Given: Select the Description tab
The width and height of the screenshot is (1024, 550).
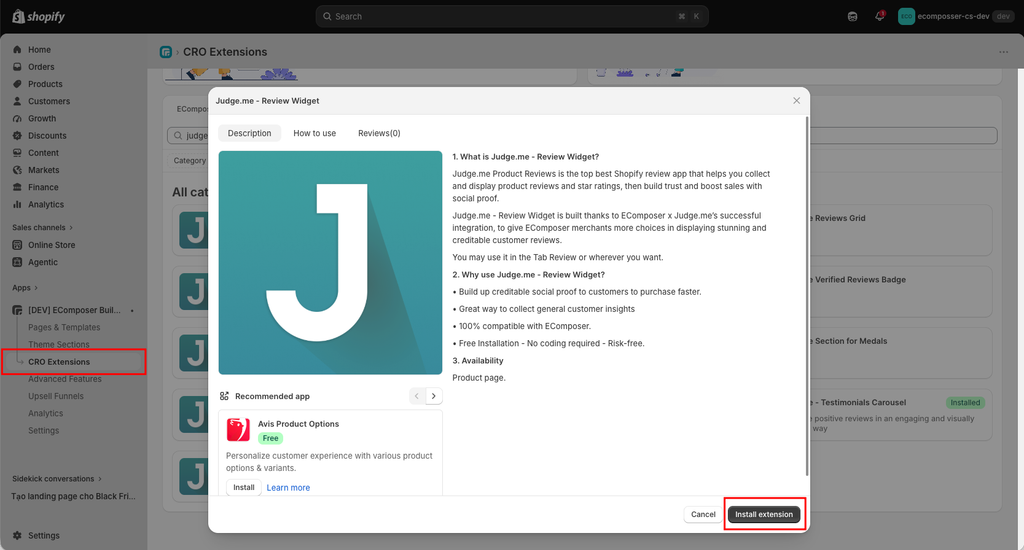Looking at the screenshot, I should pos(249,133).
